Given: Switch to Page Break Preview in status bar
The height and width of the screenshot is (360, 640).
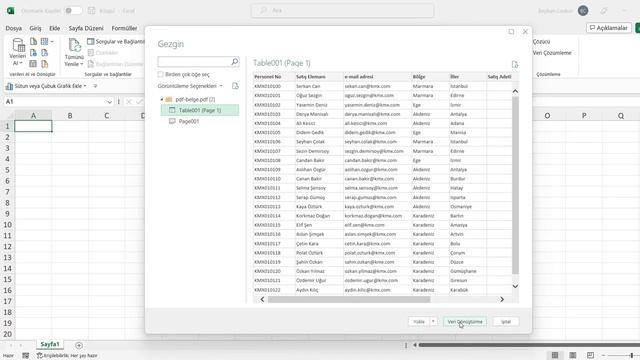Looking at the screenshot, I should (590, 355).
